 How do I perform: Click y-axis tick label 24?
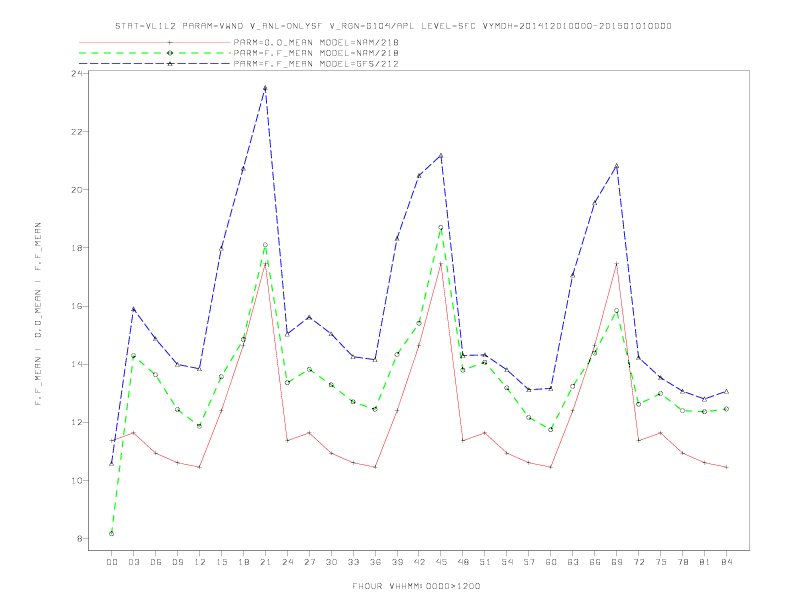coord(77,74)
